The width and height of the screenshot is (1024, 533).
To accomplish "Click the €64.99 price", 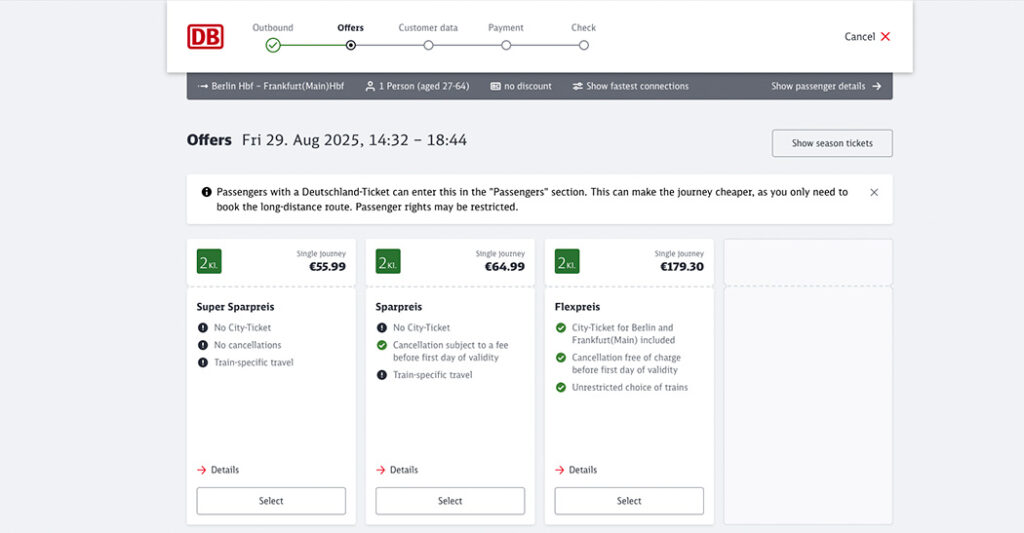I will (504, 266).
